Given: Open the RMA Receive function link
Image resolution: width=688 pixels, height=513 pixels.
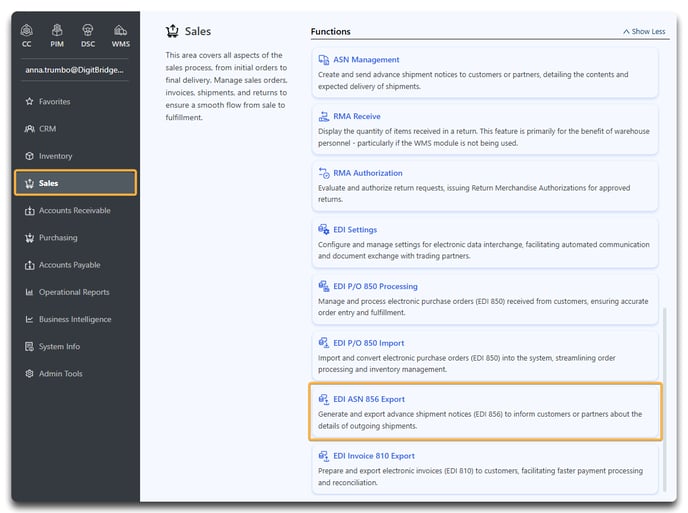Looking at the screenshot, I should tap(357, 116).
